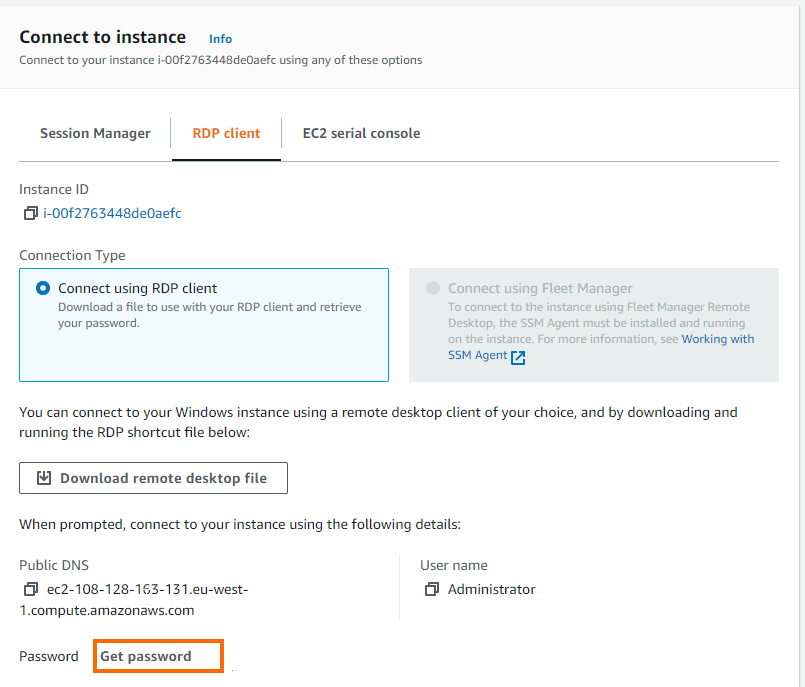Click the Password label
Screen dimensions: 805x687
click(49, 656)
